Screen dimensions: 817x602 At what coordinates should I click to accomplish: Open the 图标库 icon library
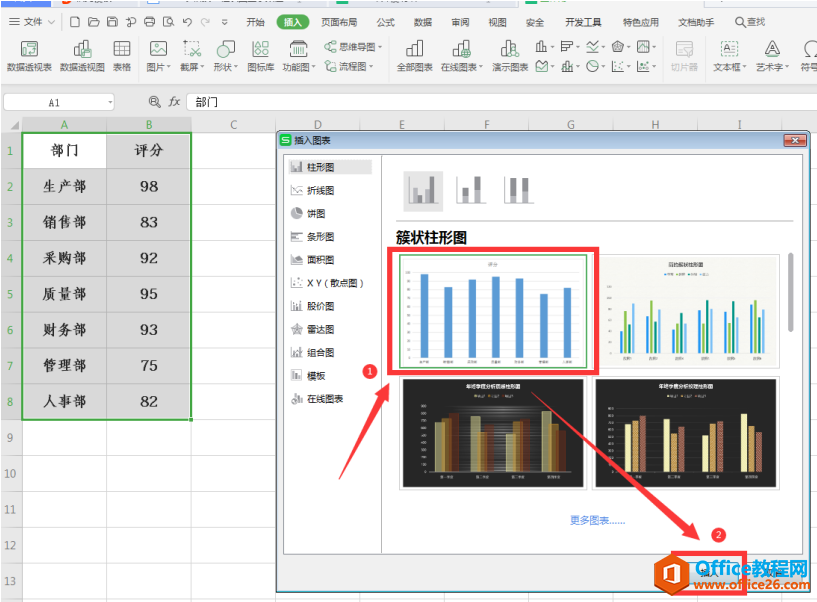(261, 56)
